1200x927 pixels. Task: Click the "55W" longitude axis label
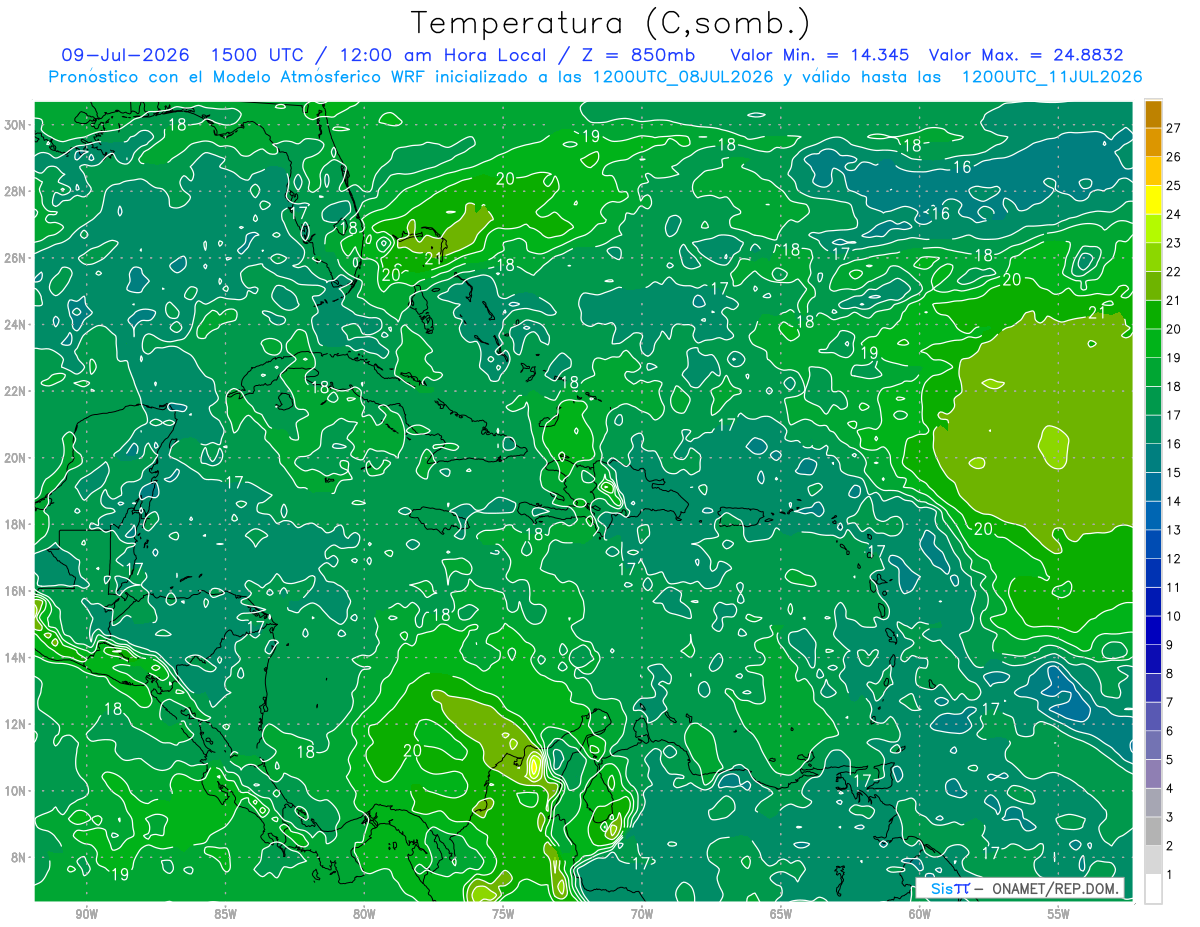[1058, 915]
